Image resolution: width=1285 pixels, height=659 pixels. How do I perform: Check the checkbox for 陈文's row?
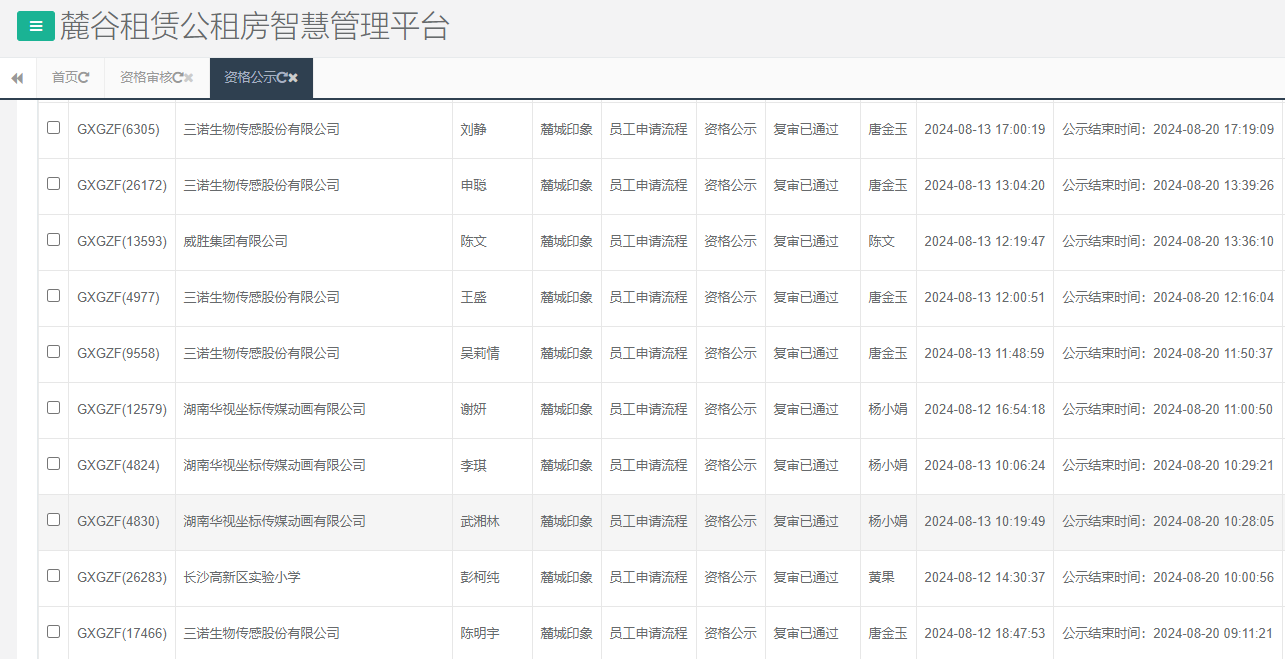click(53, 241)
